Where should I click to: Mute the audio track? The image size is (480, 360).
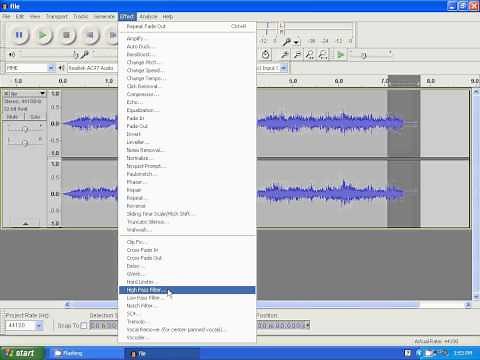(12, 117)
